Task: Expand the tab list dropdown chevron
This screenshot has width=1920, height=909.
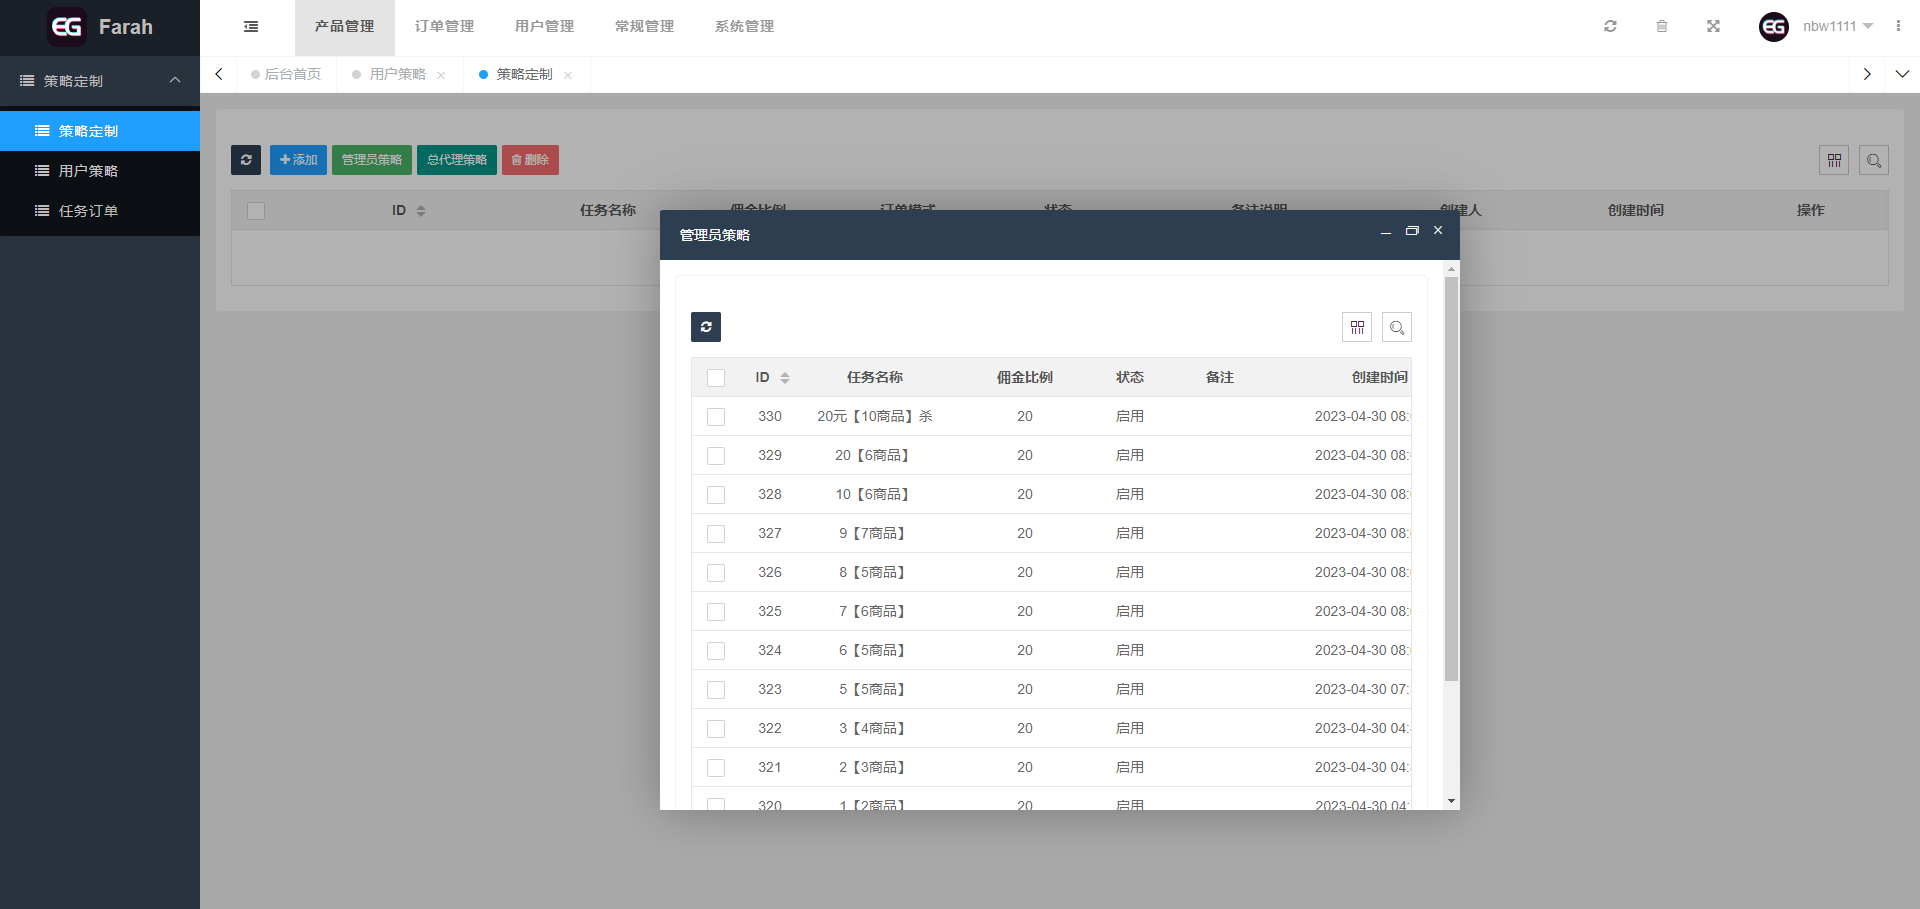Action: click(1901, 74)
